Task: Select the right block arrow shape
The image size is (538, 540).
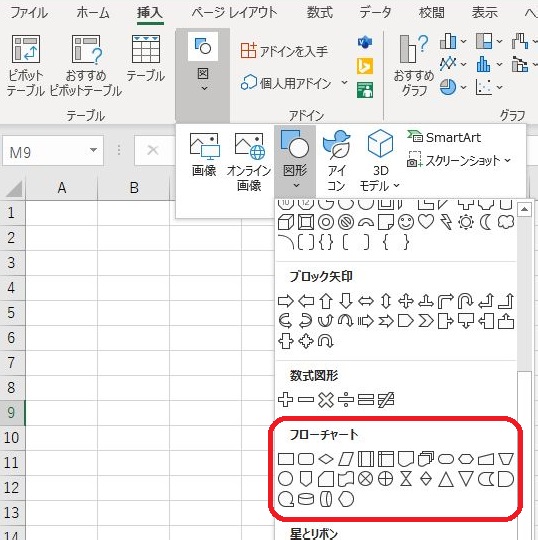Action: click(286, 301)
